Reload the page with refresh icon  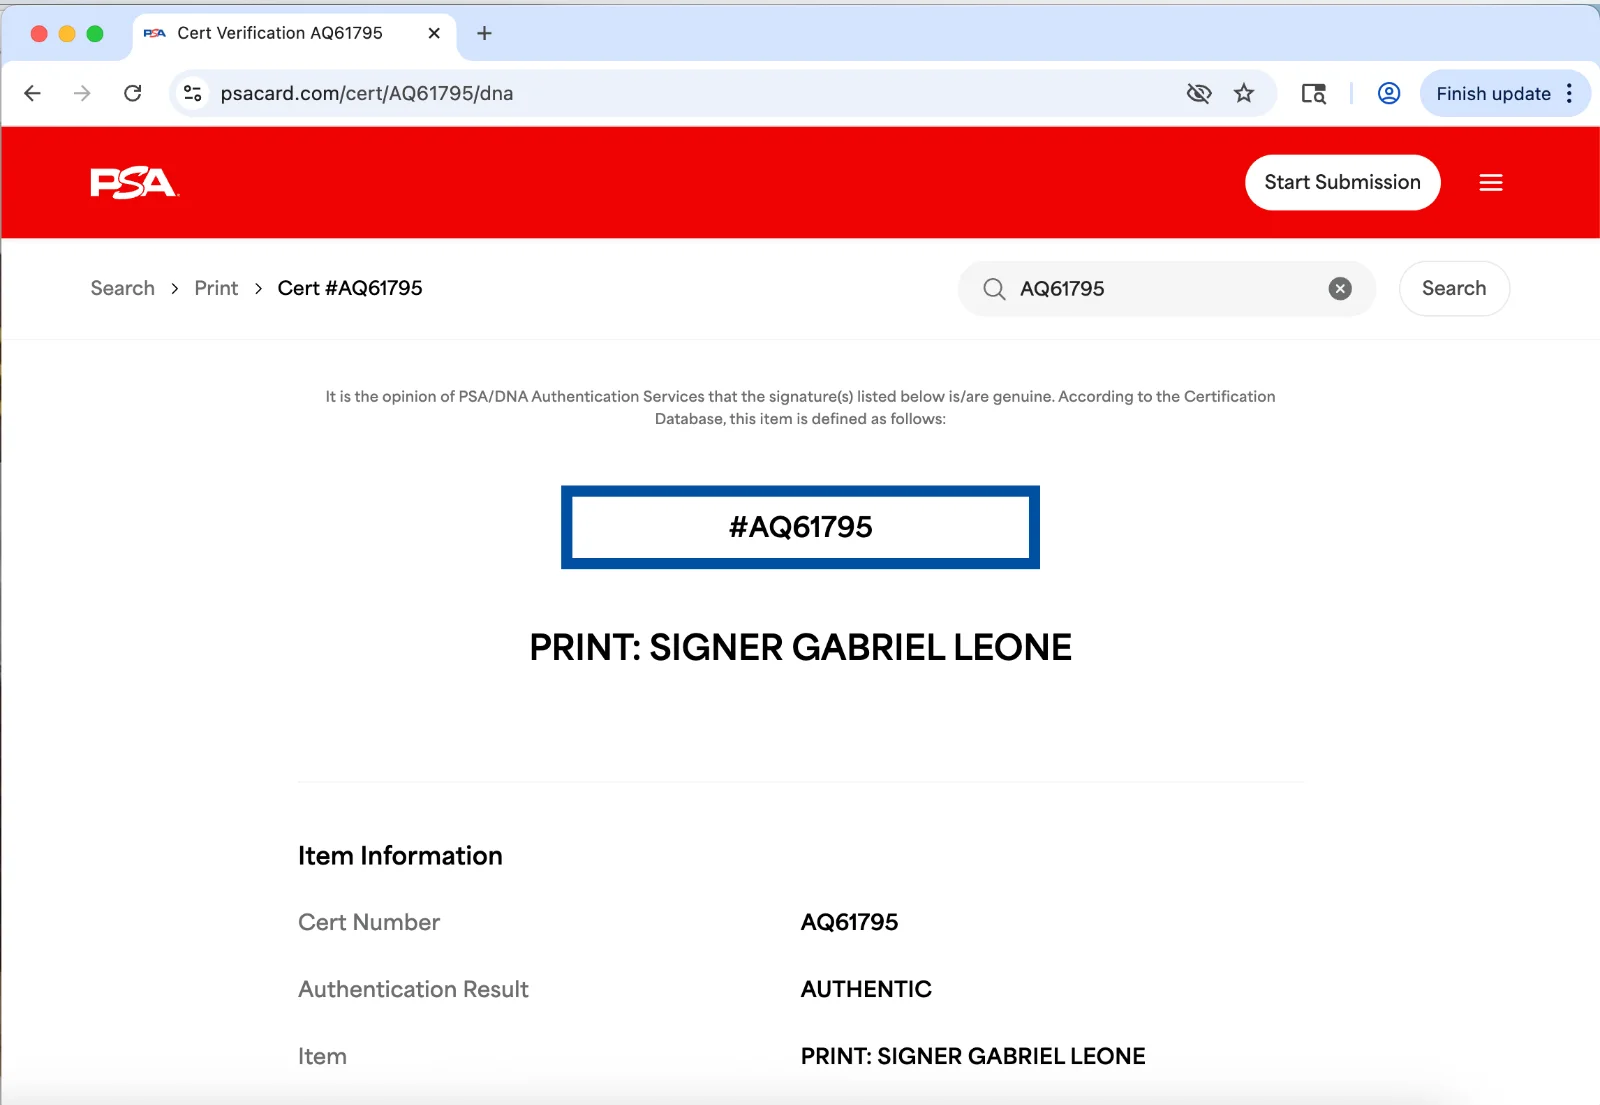click(132, 93)
